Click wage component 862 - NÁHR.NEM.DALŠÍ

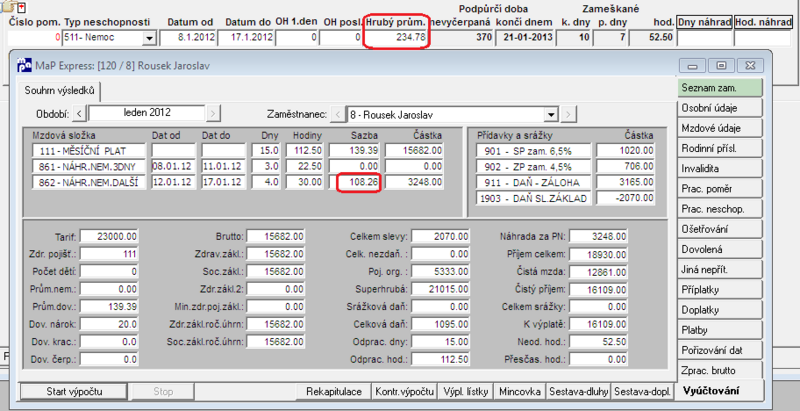point(89,182)
